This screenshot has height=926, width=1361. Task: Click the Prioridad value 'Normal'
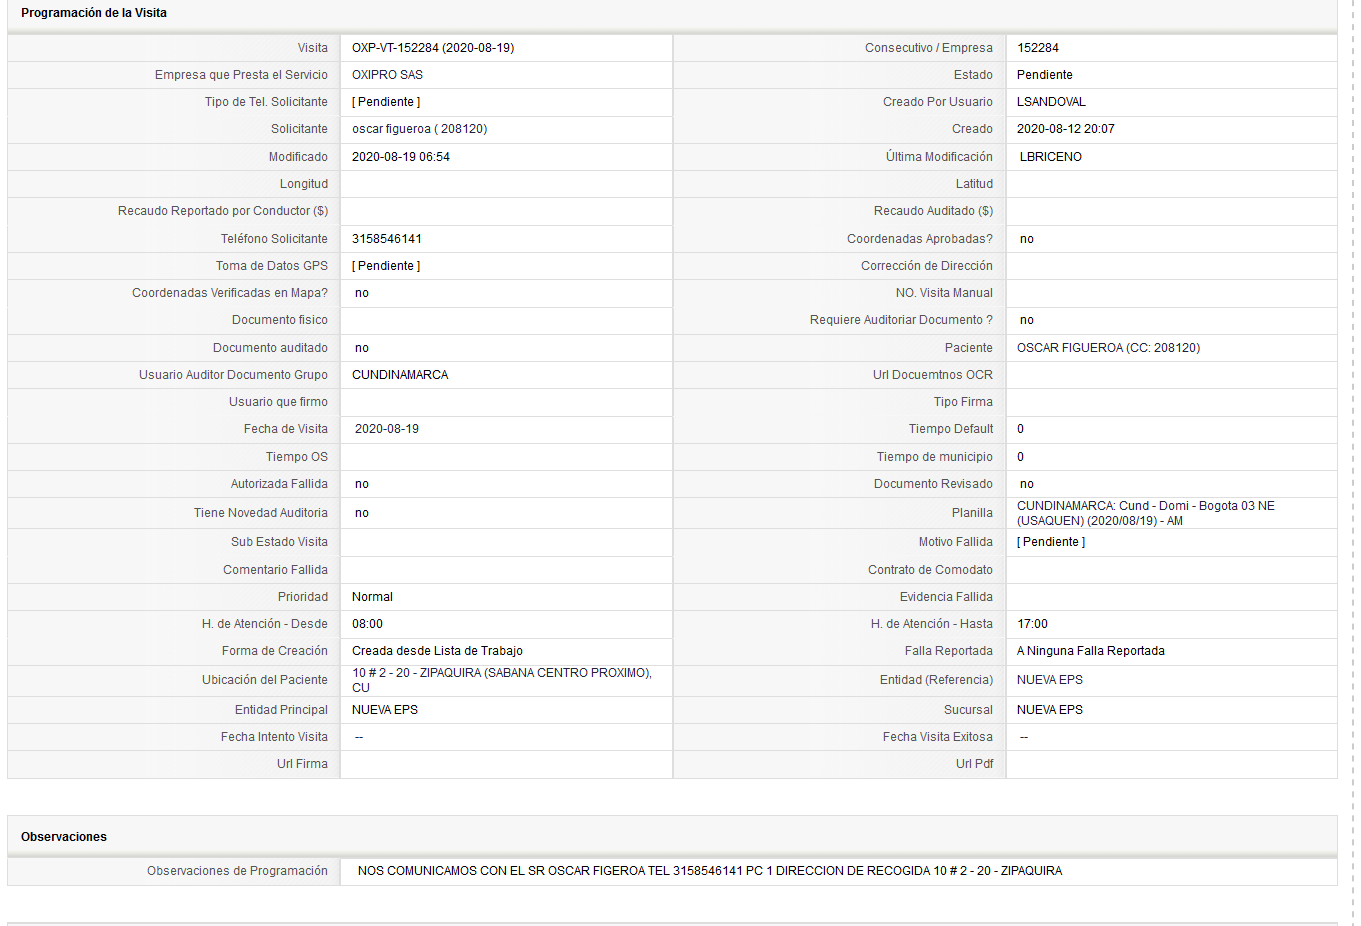click(x=372, y=597)
